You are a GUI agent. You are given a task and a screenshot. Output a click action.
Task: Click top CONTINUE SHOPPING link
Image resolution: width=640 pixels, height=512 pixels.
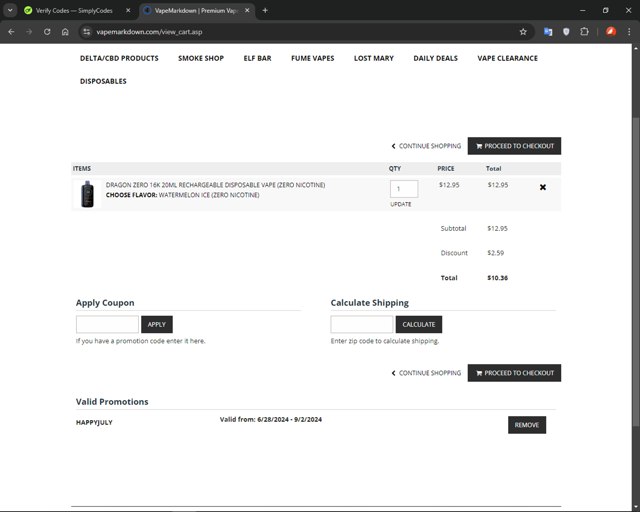(426, 146)
